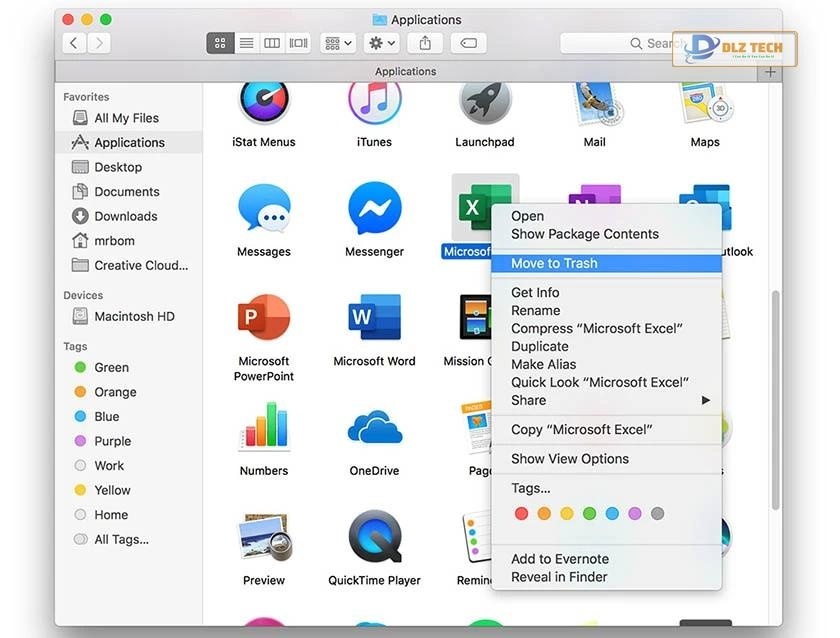The width and height of the screenshot is (840, 638).
Task: Open the OneDrive application
Action: (x=374, y=430)
